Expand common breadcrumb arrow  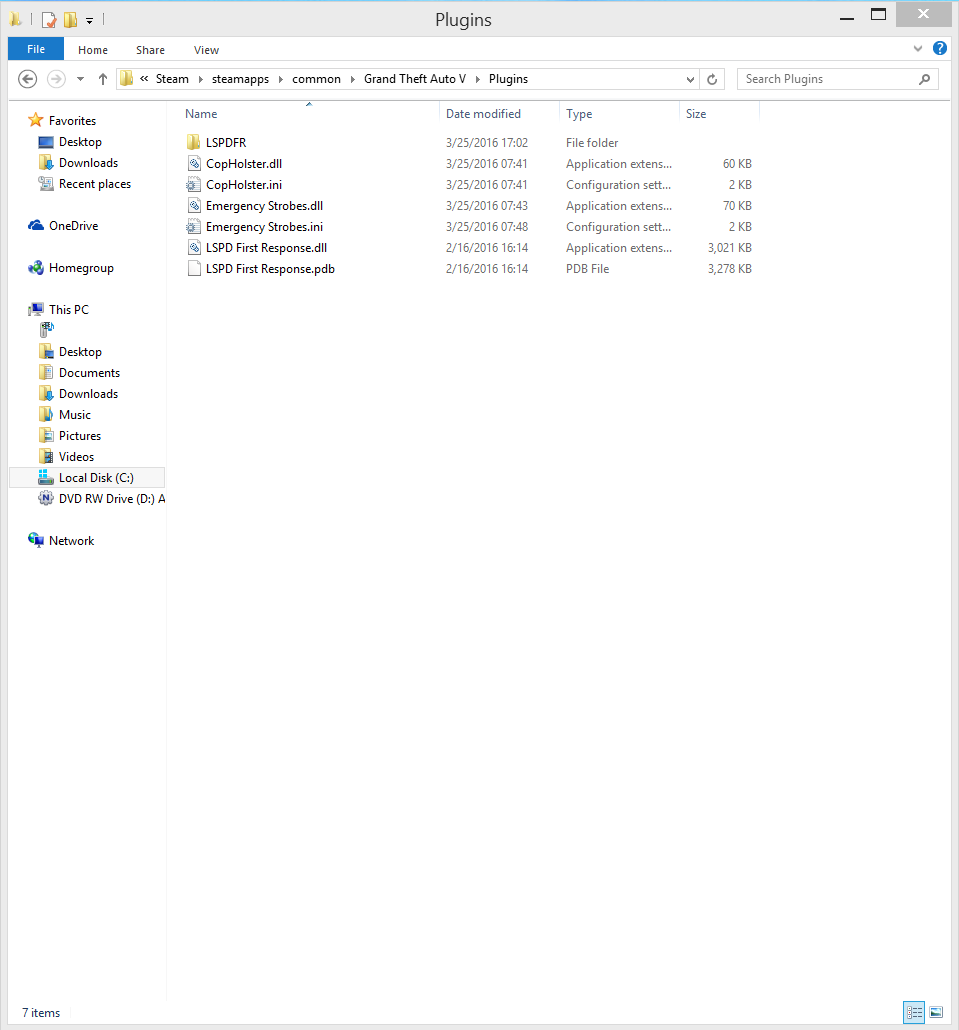click(x=353, y=79)
